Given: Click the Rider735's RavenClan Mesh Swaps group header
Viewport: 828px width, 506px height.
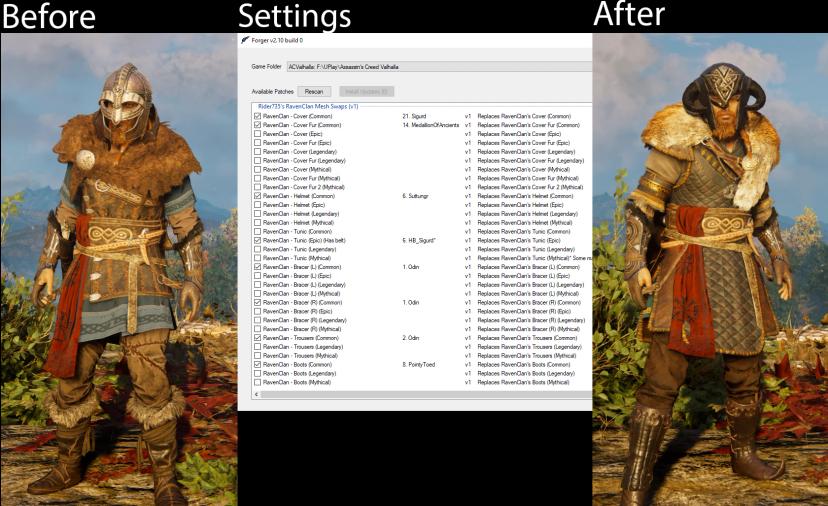Looking at the screenshot, I should coord(309,106).
